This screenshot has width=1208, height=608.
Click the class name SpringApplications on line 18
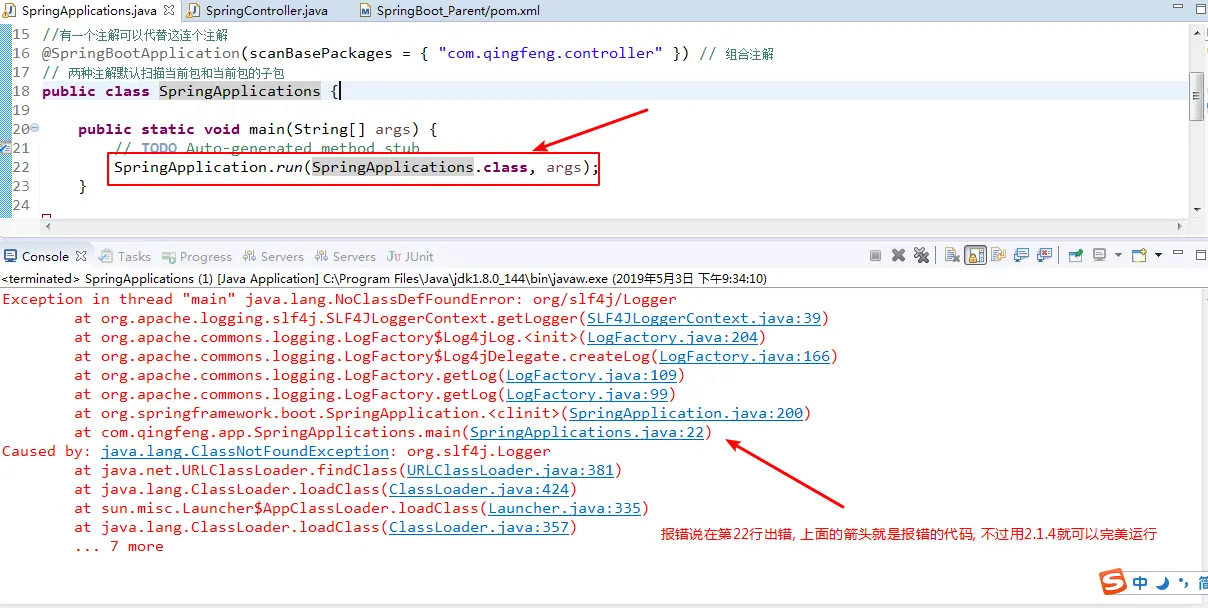[x=240, y=91]
